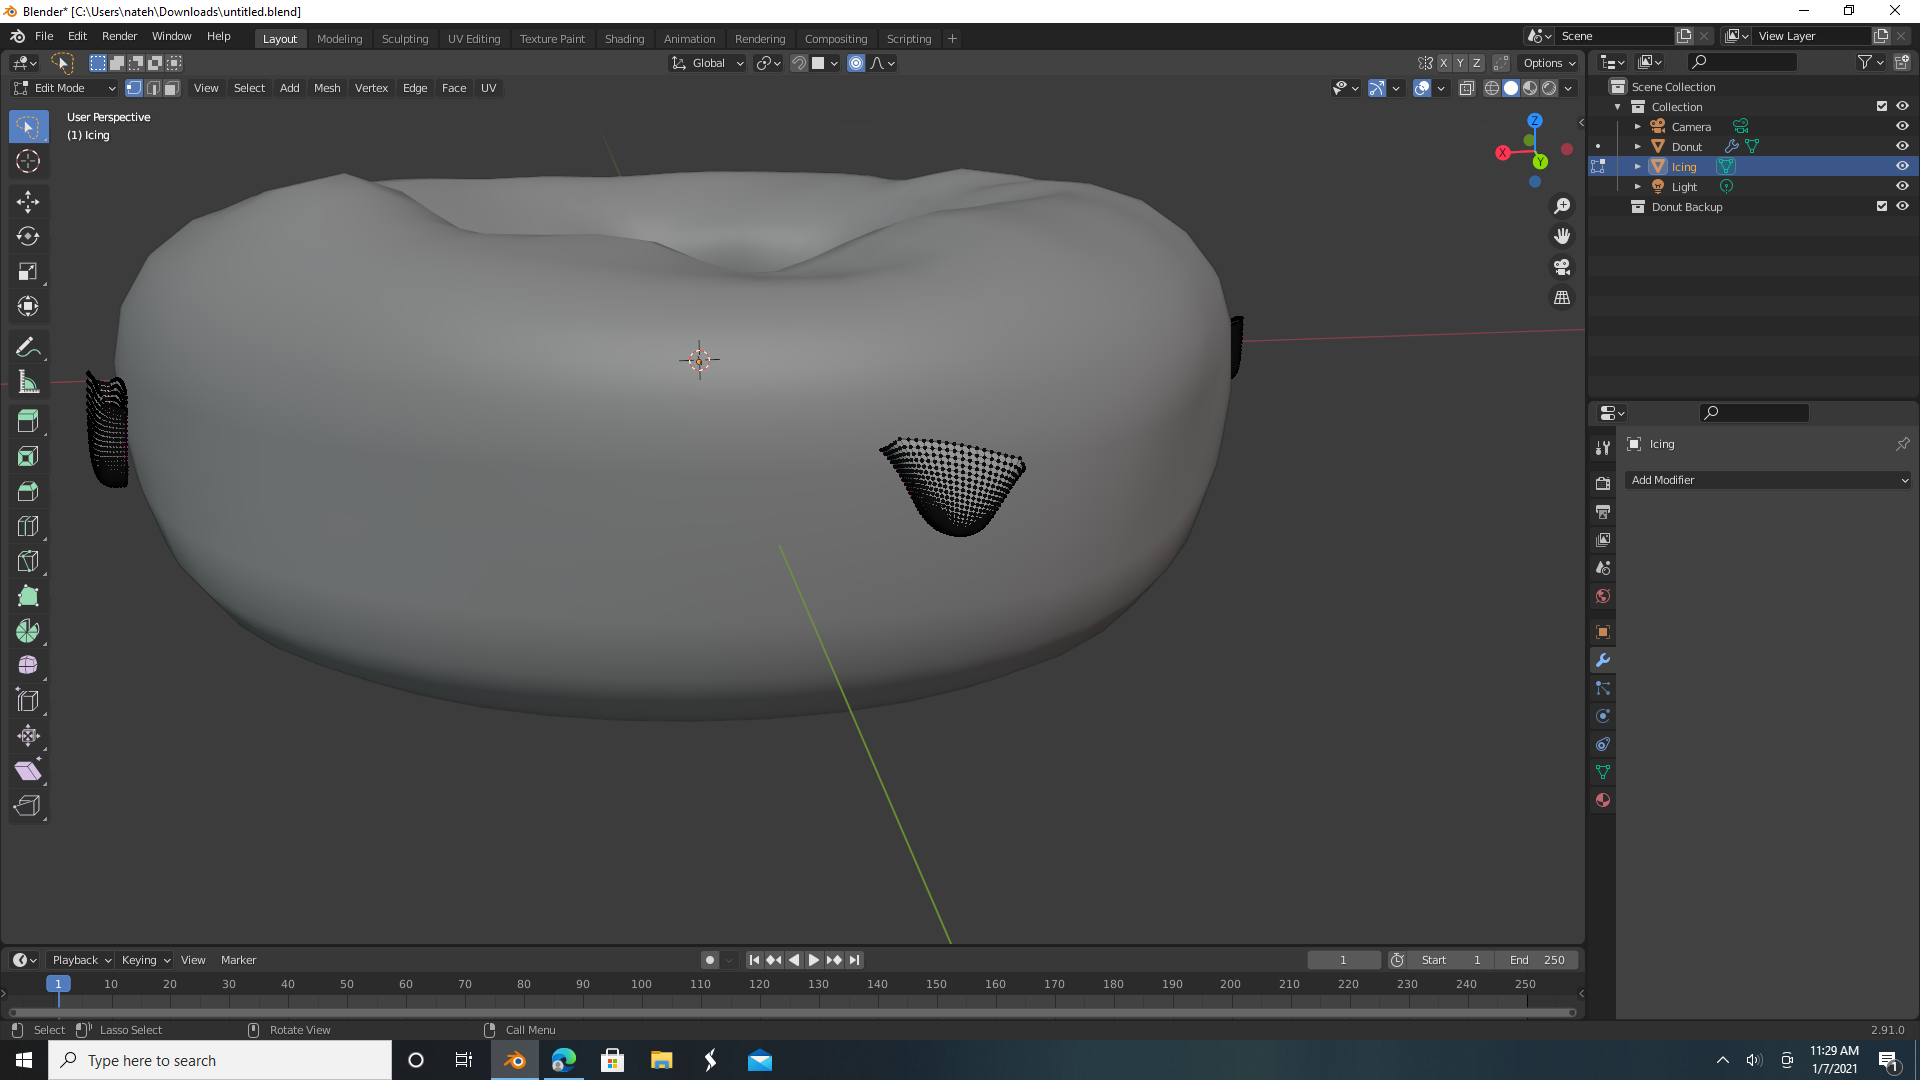This screenshot has width=1920, height=1080.
Task: Select the Smooth vertices tool
Action: pyautogui.click(x=28, y=666)
